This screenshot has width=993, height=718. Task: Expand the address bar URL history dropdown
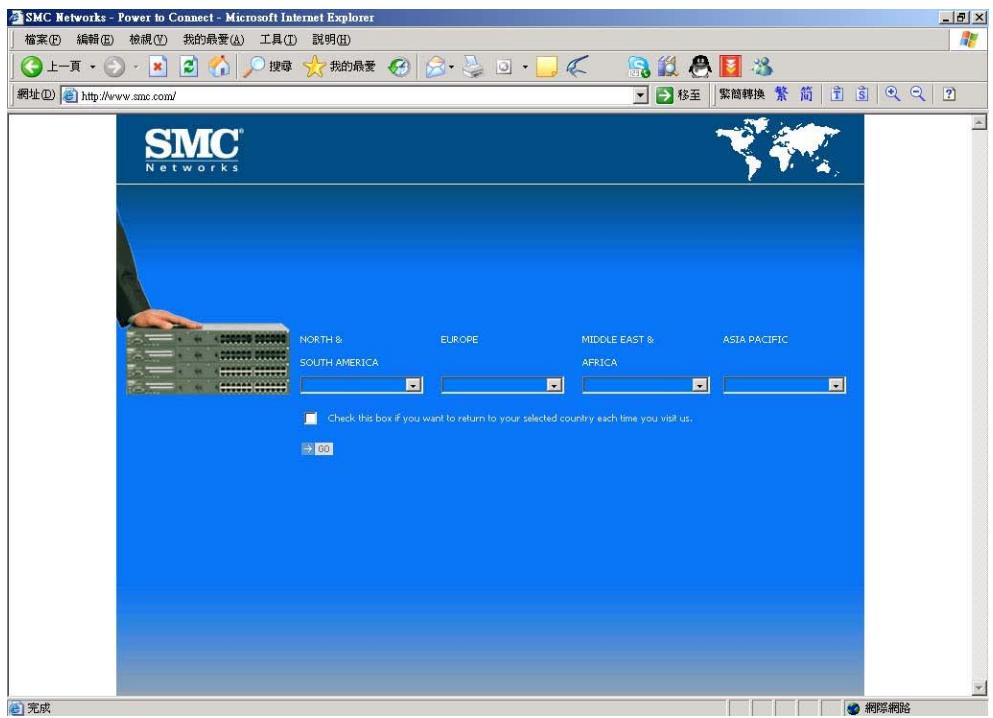coord(641,96)
